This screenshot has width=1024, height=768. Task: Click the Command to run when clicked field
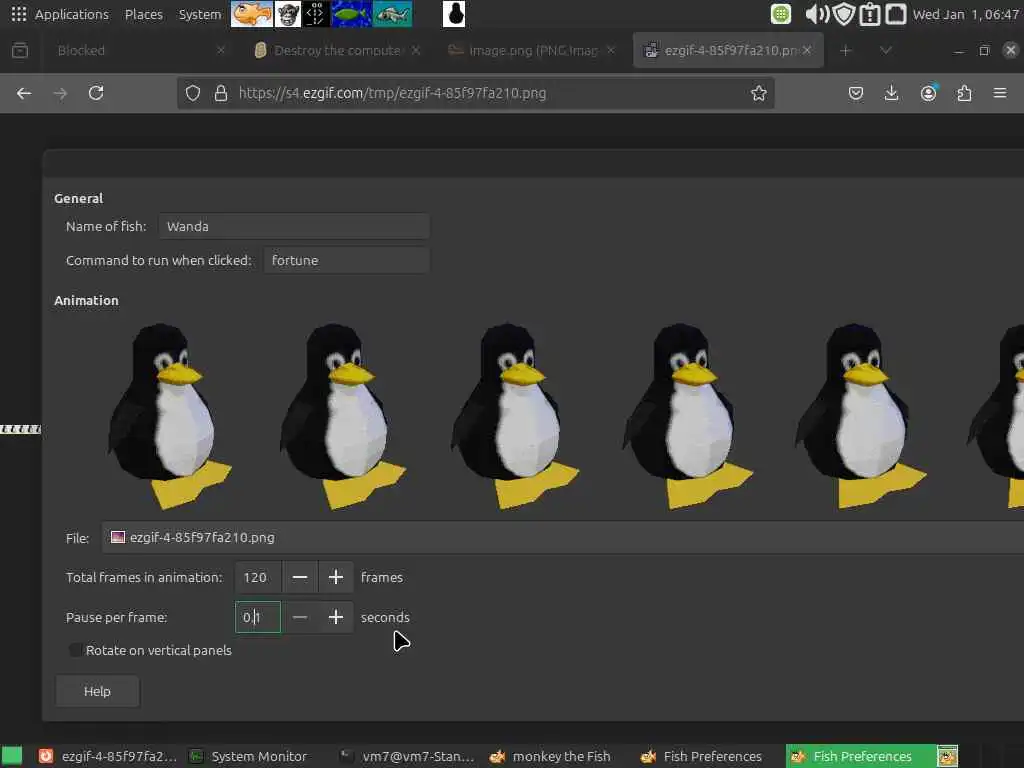[x=347, y=261]
